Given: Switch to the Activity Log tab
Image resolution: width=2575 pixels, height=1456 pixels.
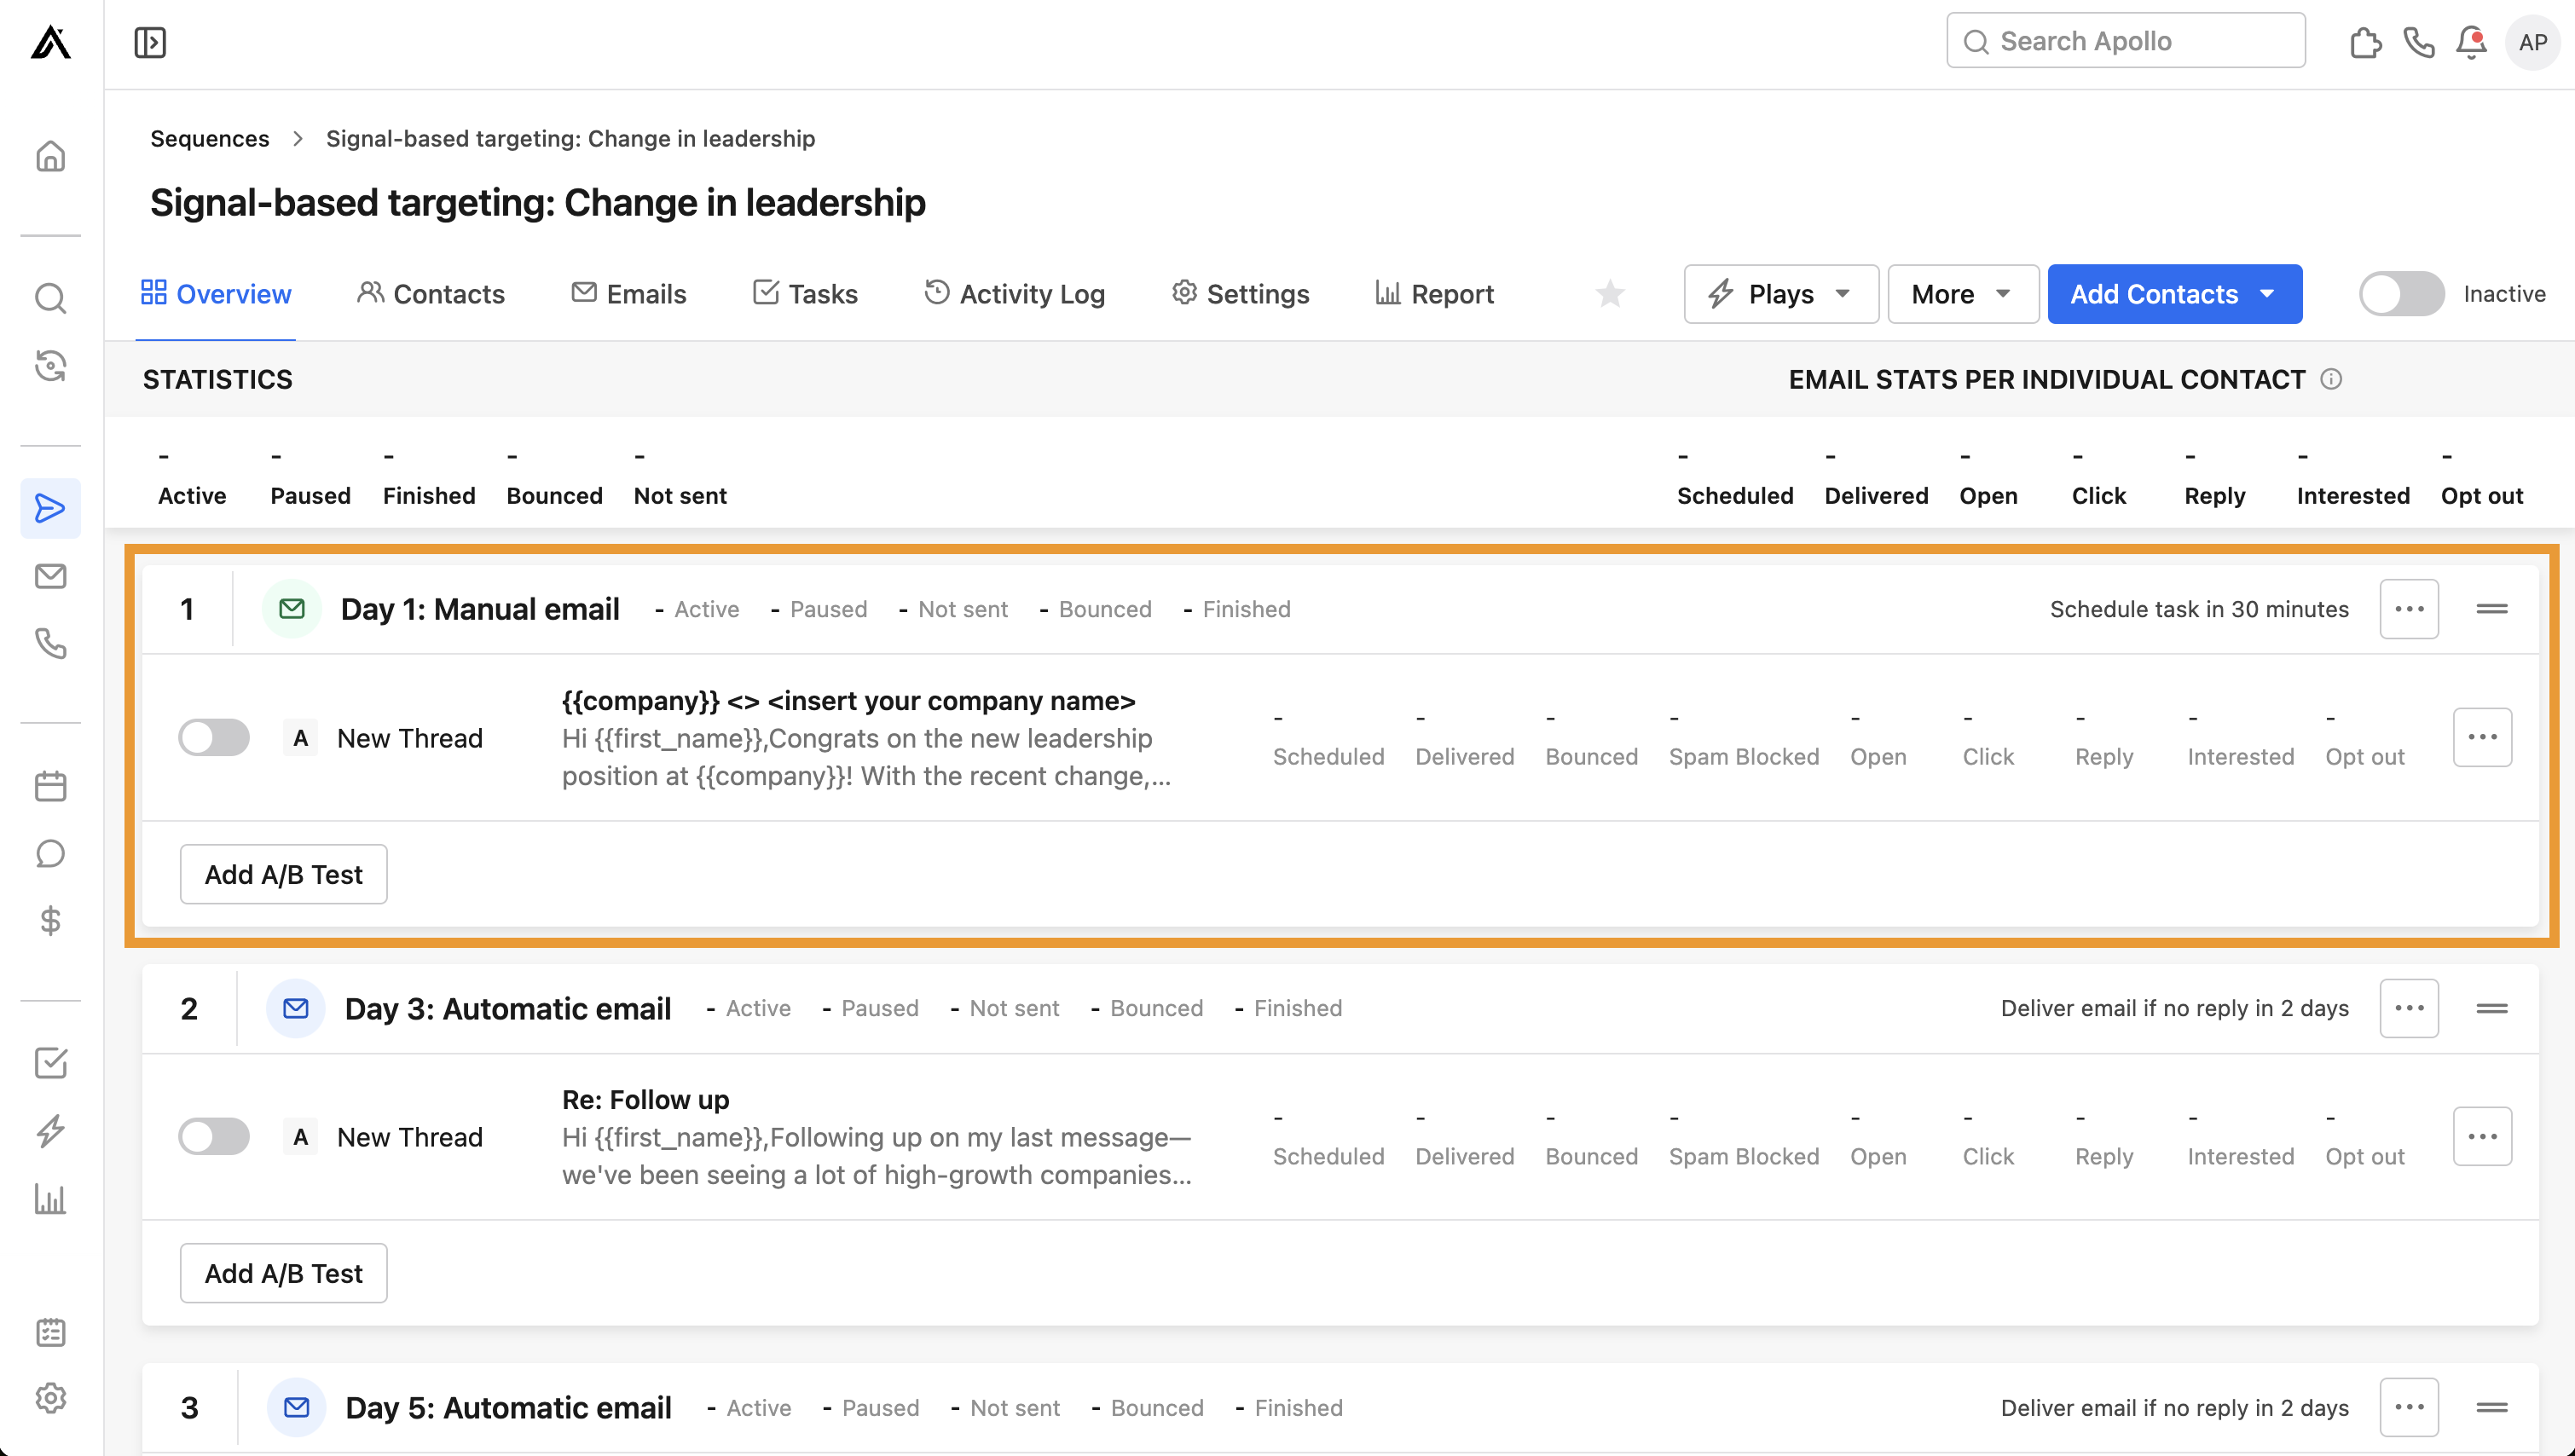Looking at the screenshot, I should tap(1014, 293).
